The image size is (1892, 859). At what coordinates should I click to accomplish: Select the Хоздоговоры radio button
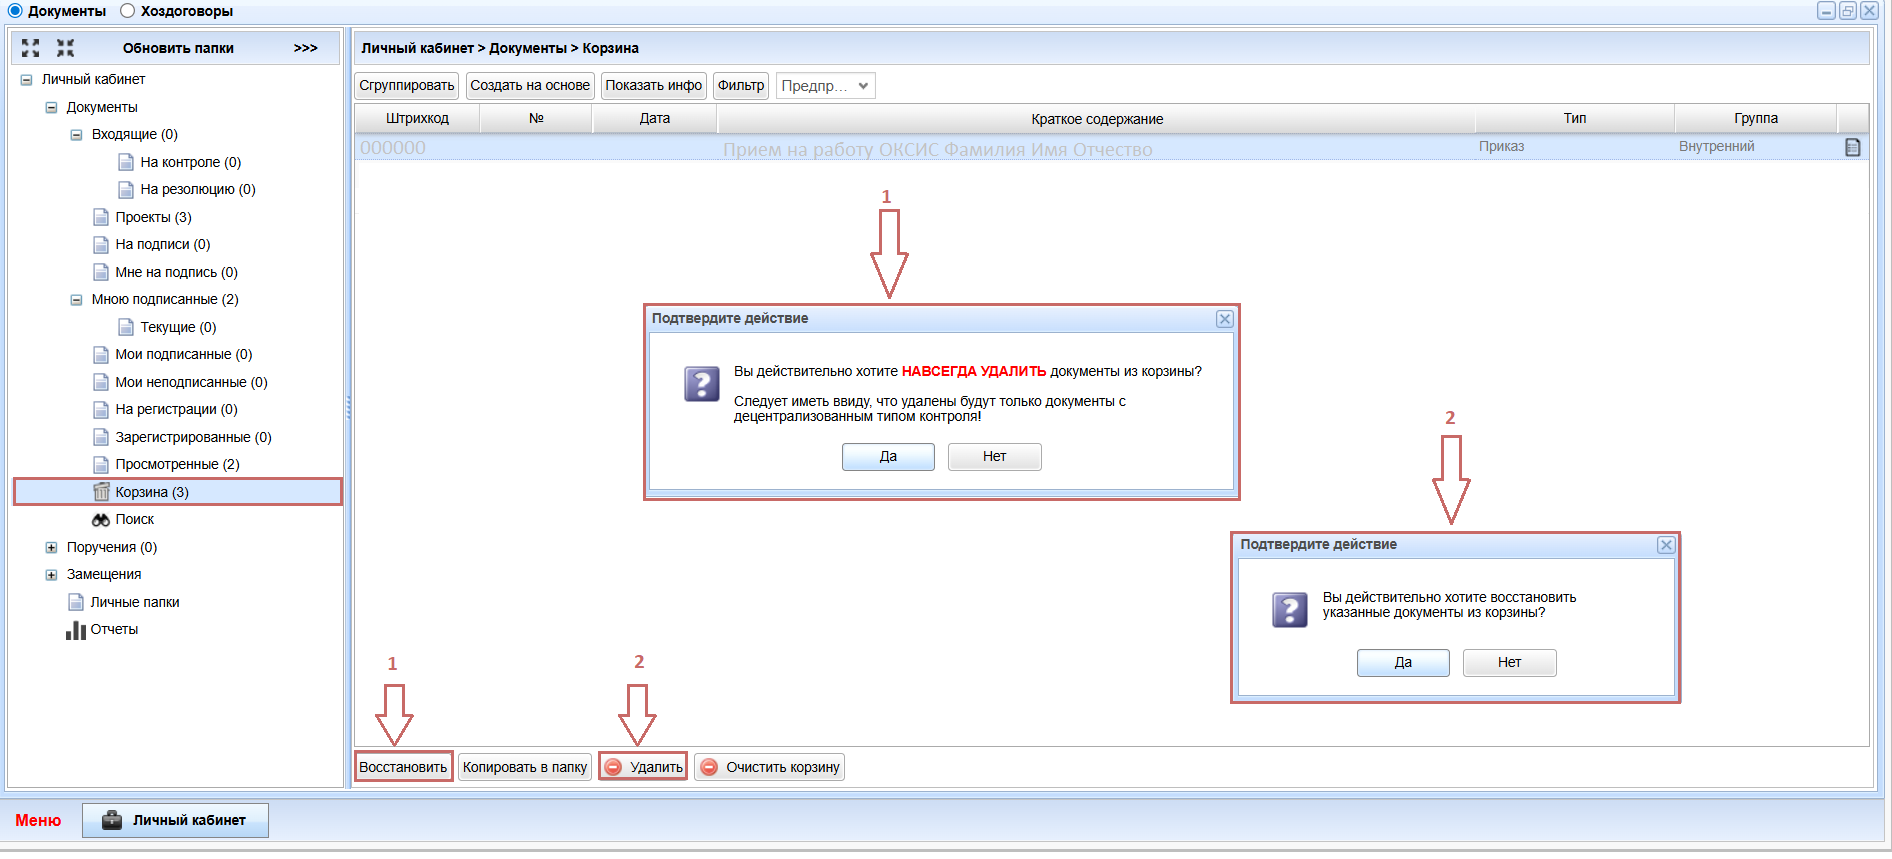tap(128, 11)
